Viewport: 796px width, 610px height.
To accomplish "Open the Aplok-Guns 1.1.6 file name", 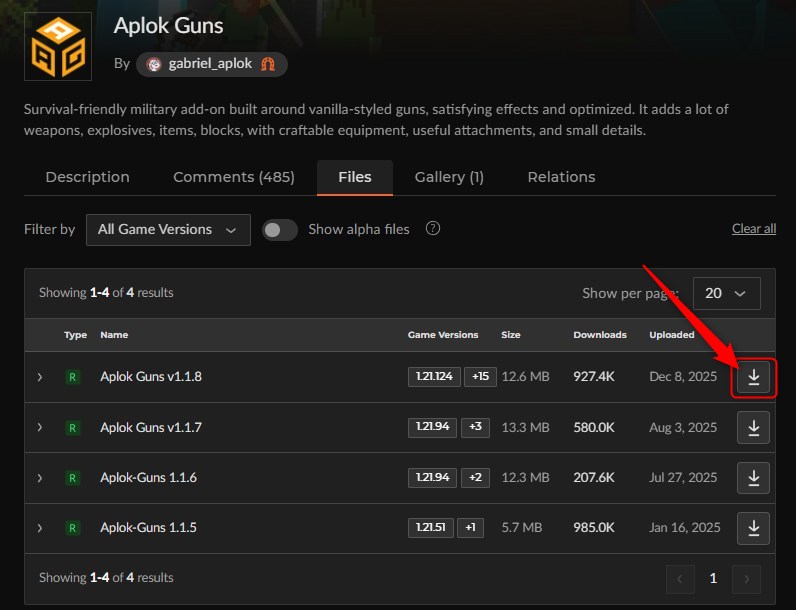I will [x=148, y=478].
